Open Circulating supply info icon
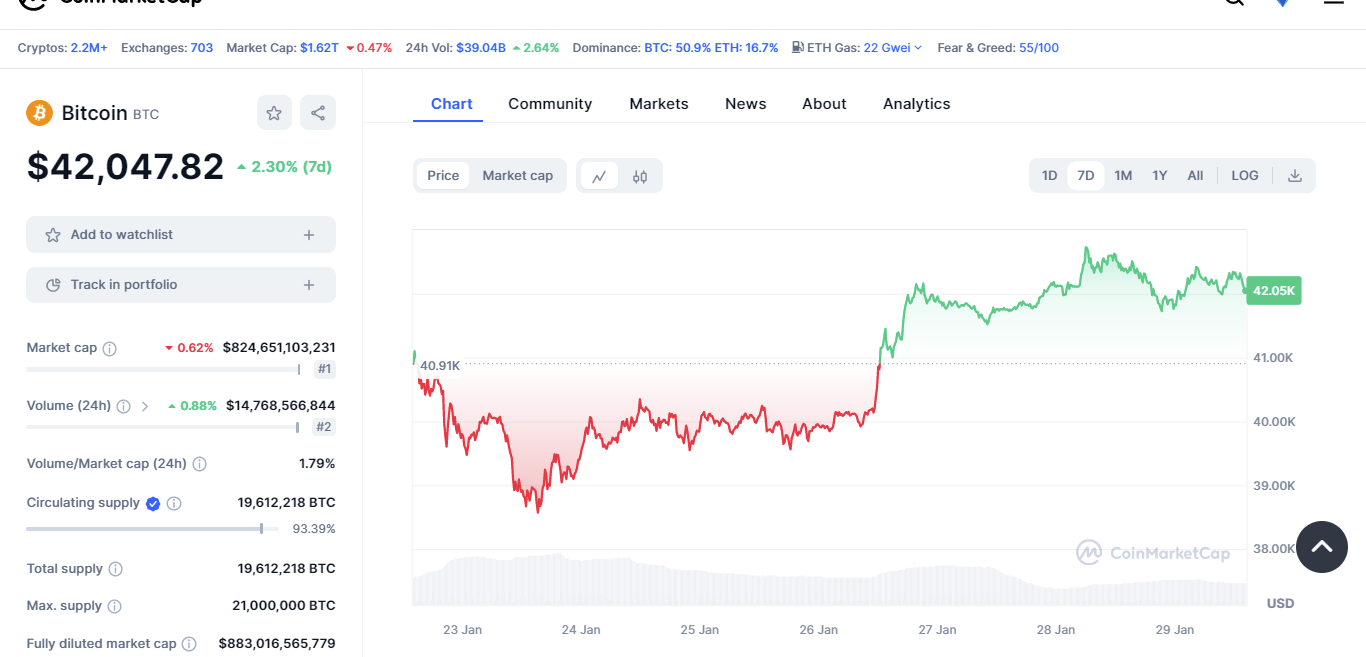Viewport: 1366px width, 657px height. click(174, 504)
